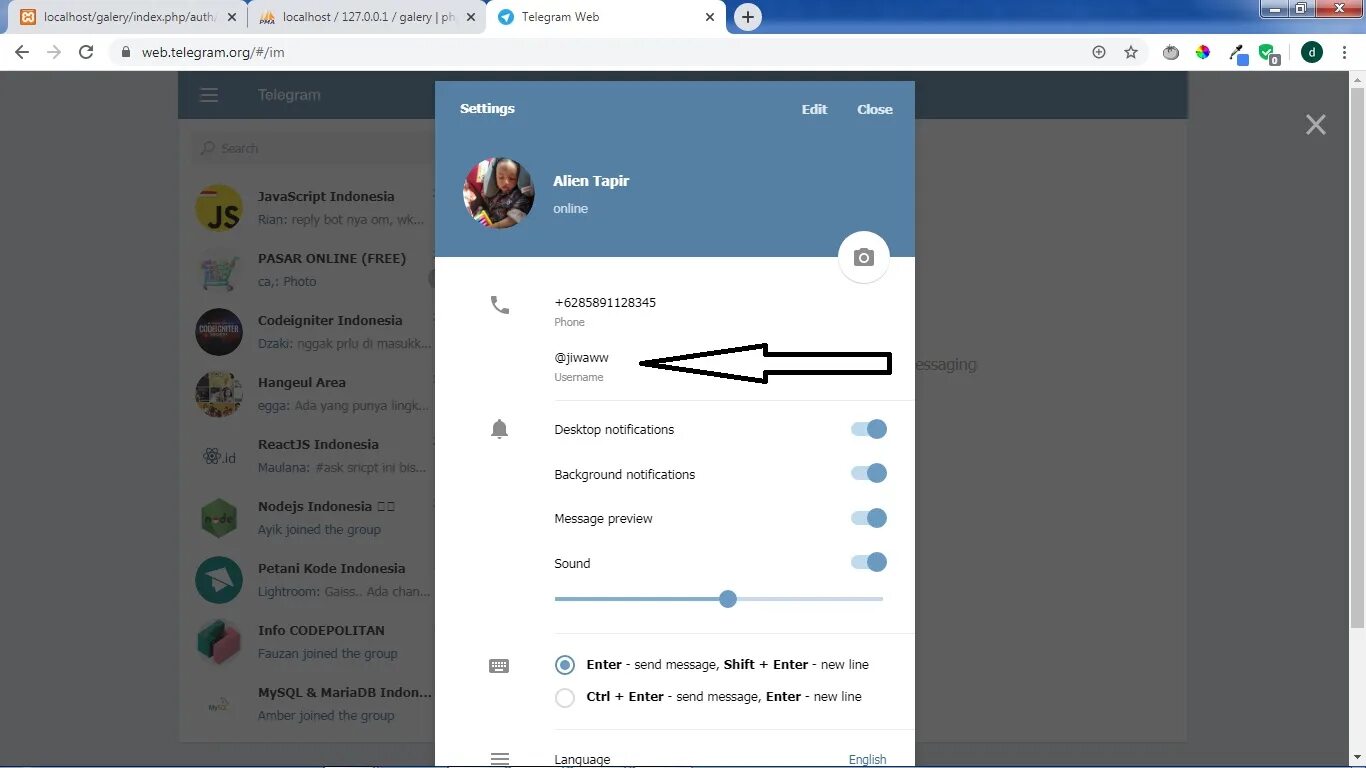Screen dimensions: 1366x768
Task: Click the colorful wheel extension icon
Action: coord(1203,52)
